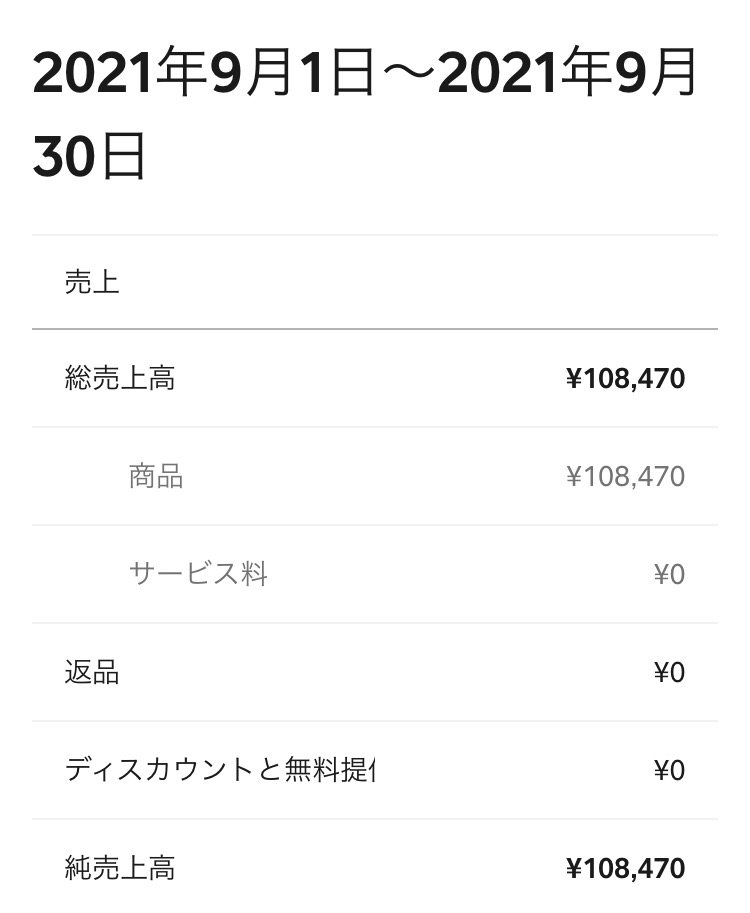Select the 返品 row label
The height and width of the screenshot is (913, 750).
click(x=92, y=672)
